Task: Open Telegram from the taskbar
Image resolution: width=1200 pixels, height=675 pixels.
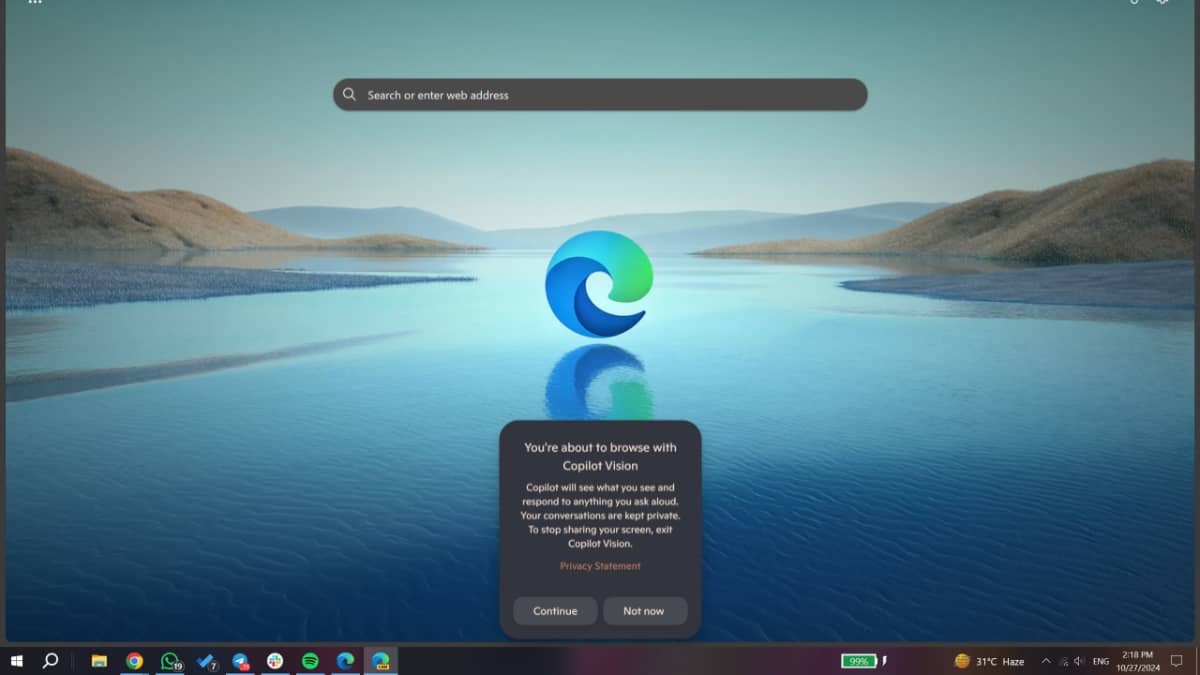Action: [x=241, y=661]
